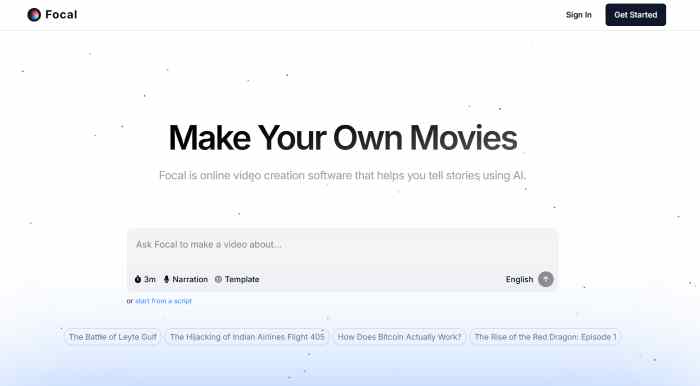700x386 pixels.
Task: Click the round submit arrow button
Action: [x=546, y=279]
